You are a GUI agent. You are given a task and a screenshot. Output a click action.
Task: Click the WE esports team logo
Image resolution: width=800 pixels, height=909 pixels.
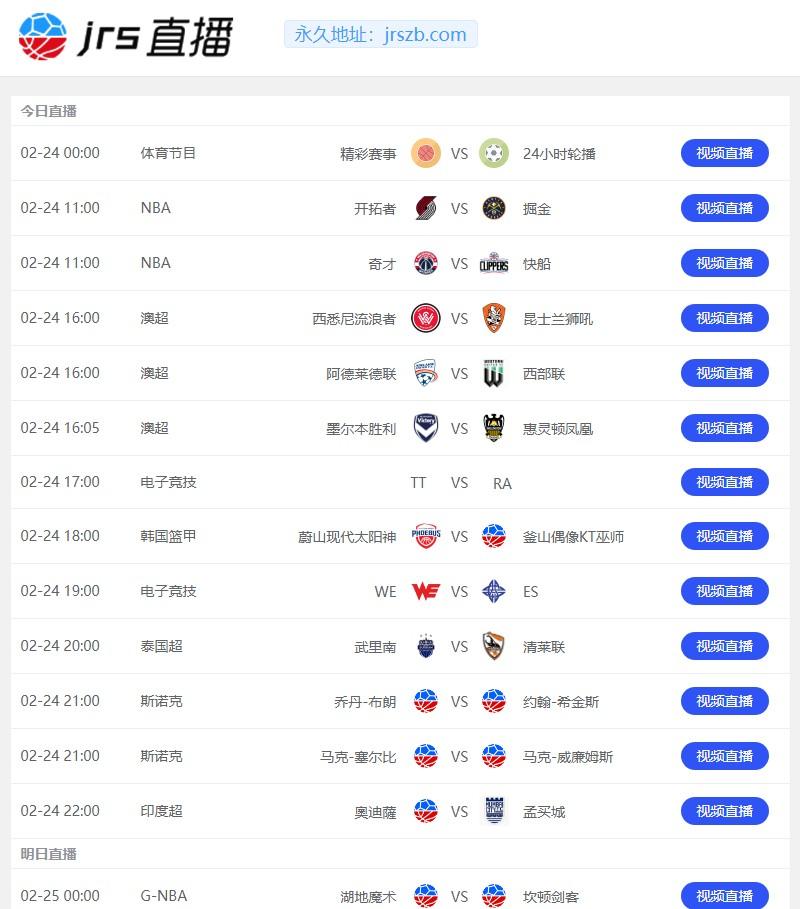[426, 591]
